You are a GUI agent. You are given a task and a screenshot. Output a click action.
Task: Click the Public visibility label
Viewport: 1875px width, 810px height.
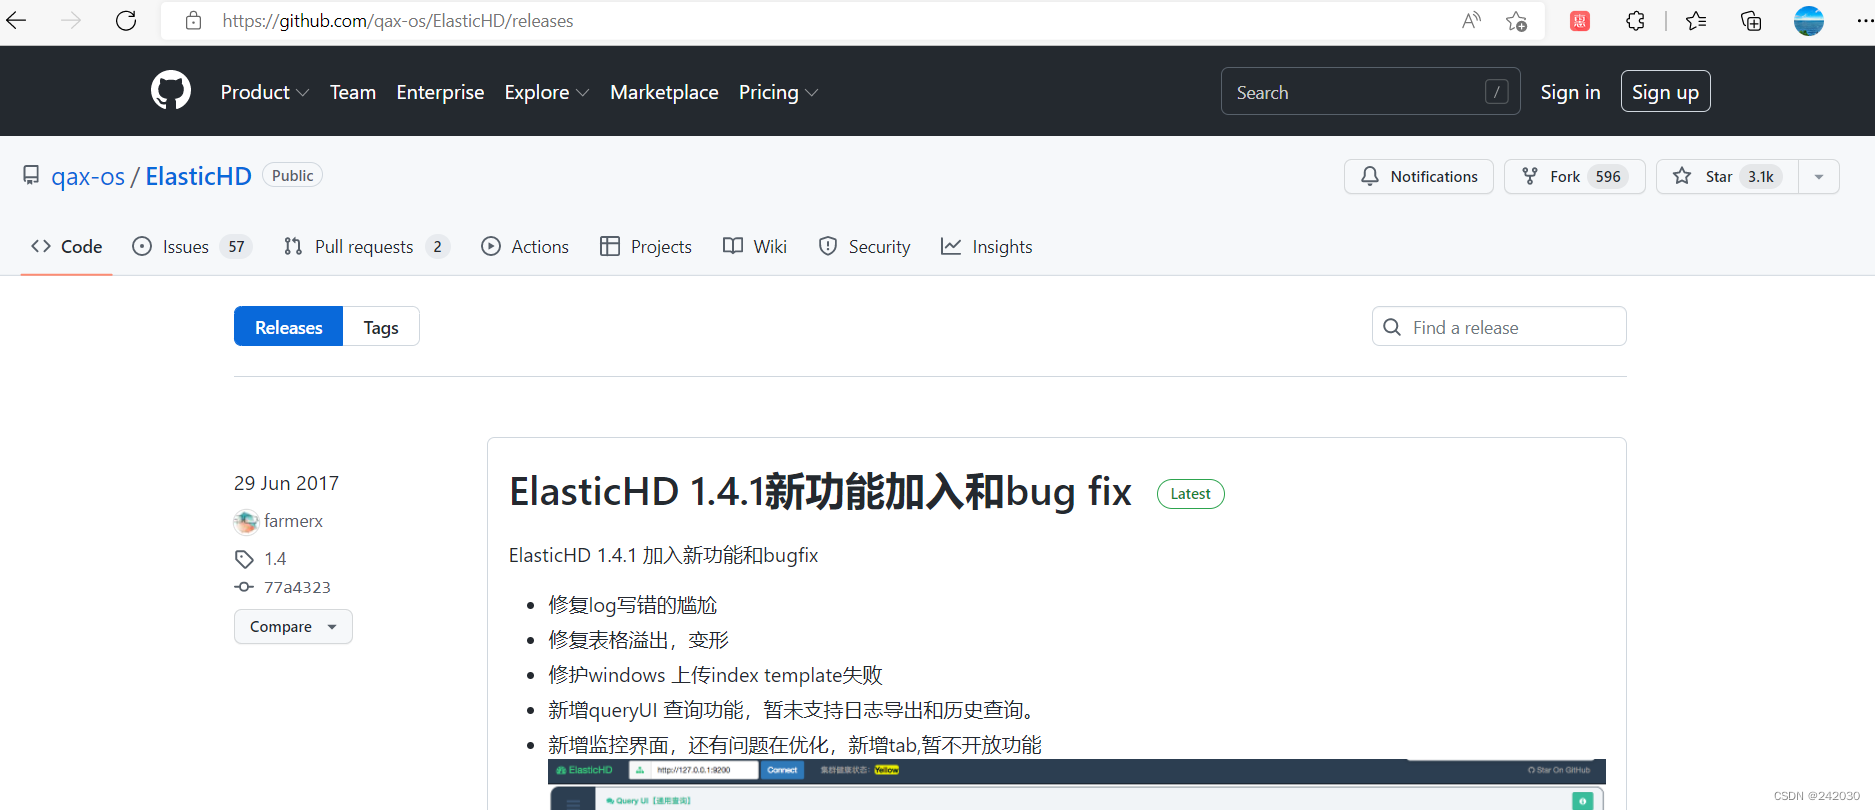coord(292,175)
